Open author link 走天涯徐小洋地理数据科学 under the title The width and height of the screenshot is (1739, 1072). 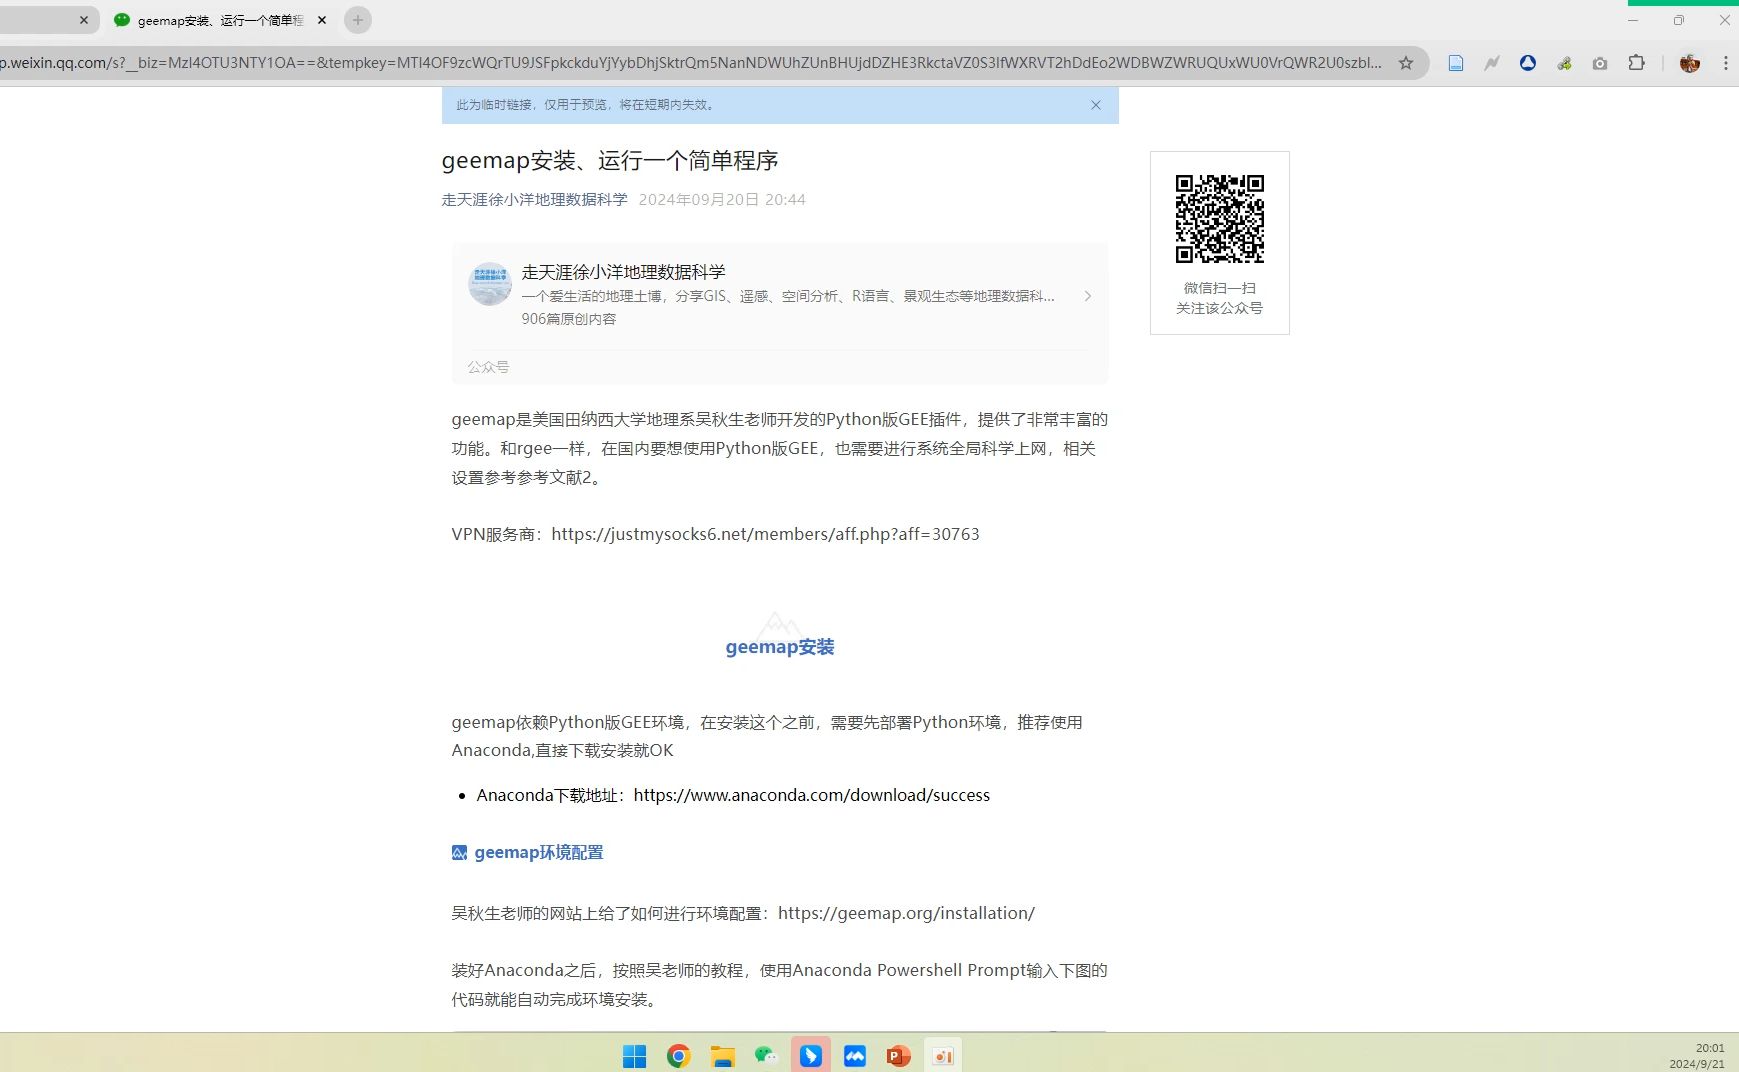[535, 200]
